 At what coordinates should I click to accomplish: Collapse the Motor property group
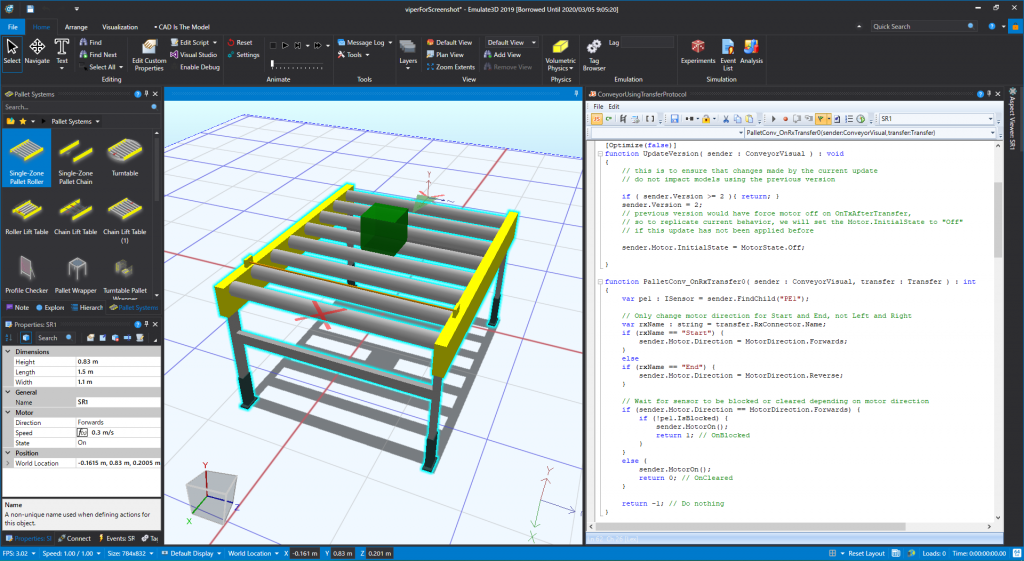(x=8, y=413)
